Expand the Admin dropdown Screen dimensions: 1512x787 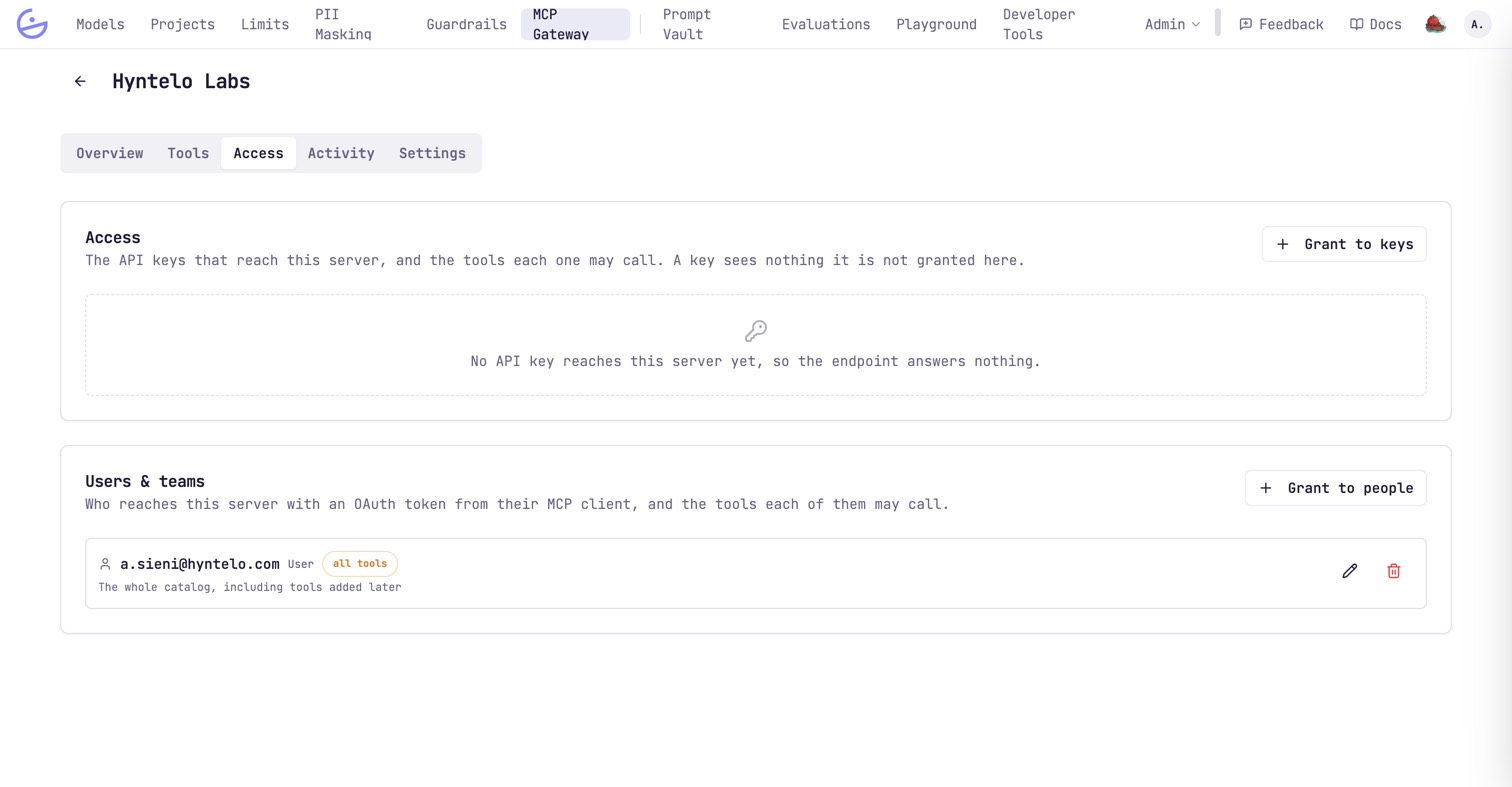coord(1172,24)
